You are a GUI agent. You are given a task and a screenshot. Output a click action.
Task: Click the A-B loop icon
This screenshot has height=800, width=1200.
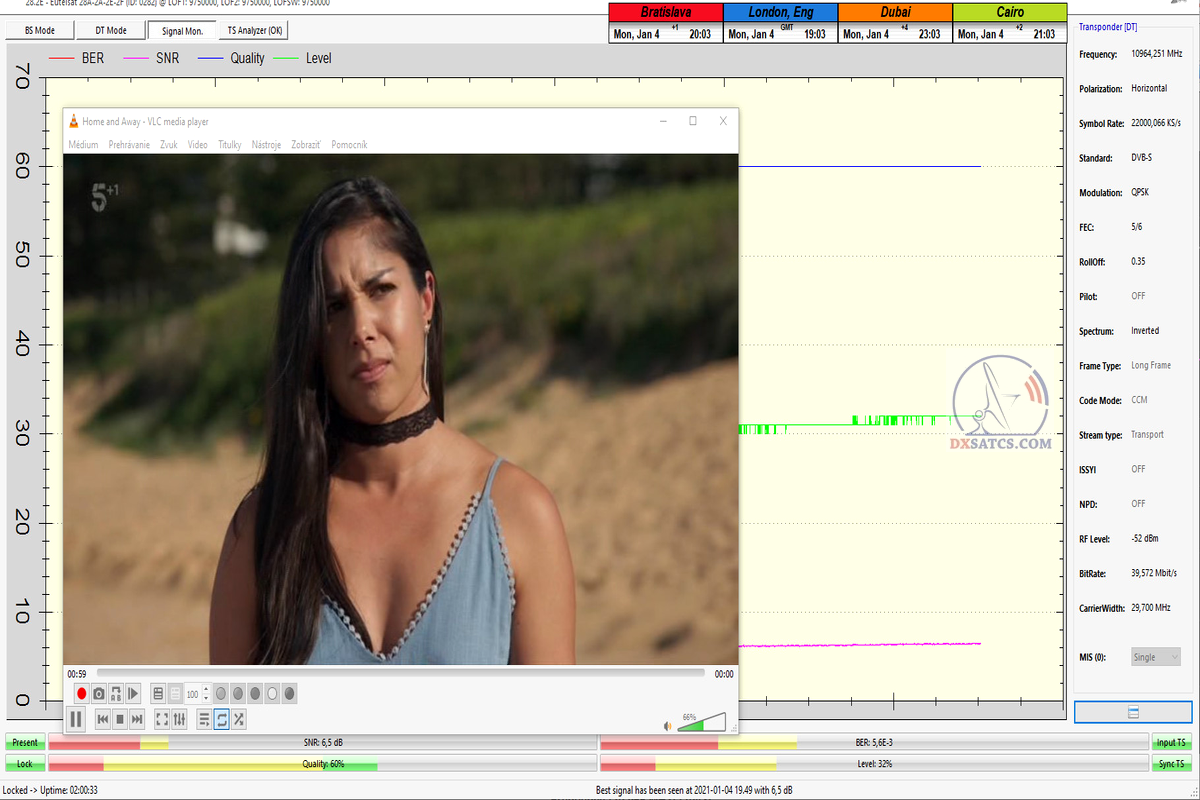click(x=116, y=693)
